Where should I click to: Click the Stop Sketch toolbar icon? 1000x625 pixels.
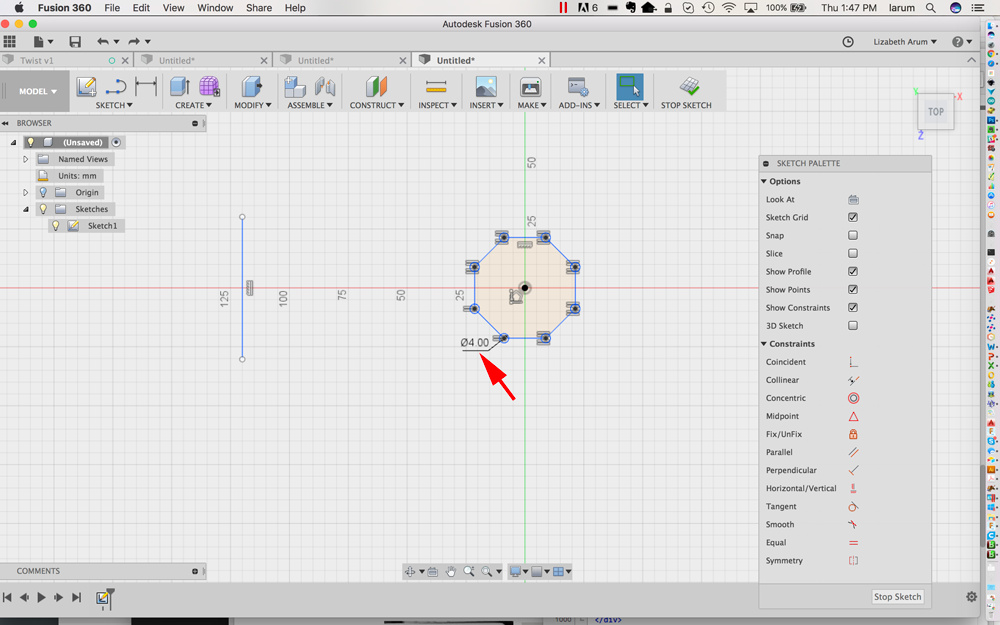coord(689,86)
